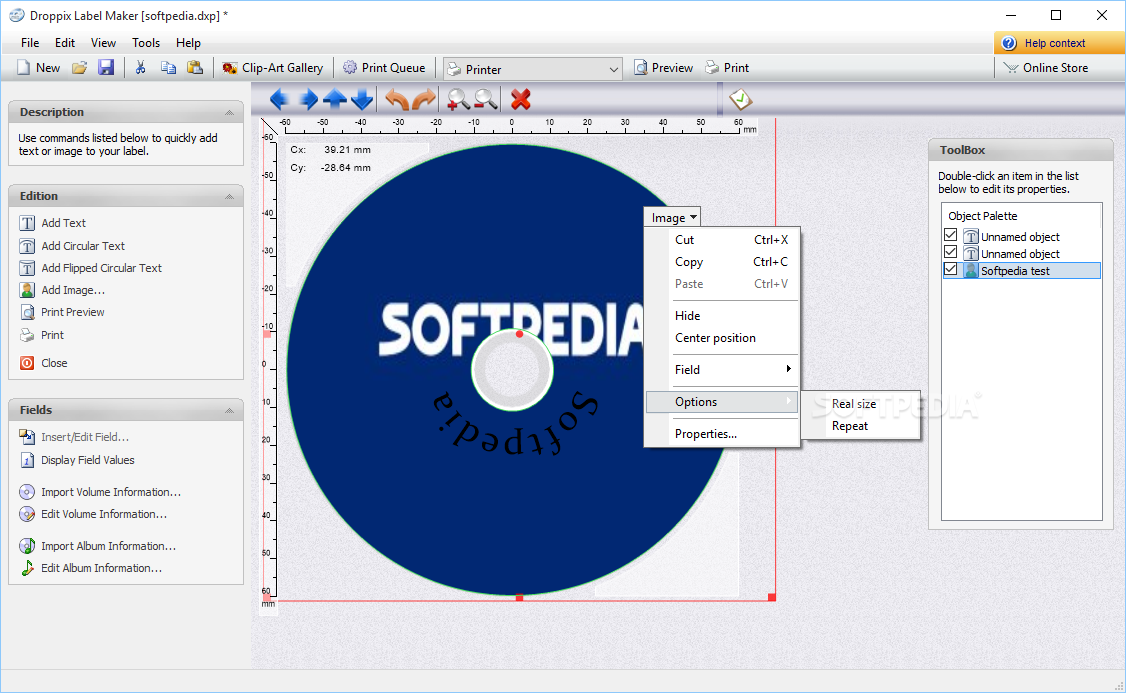Move object up with blue up arrow
Viewport: 1126px width, 693px height.
(x=335, y=99)
